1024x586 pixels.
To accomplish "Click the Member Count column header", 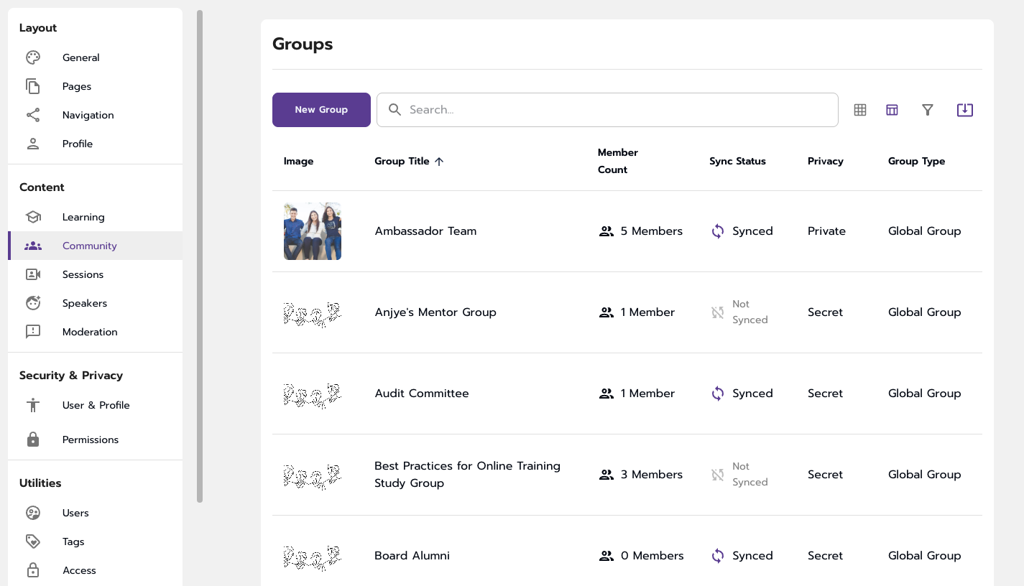I will (x=617, y=161).
